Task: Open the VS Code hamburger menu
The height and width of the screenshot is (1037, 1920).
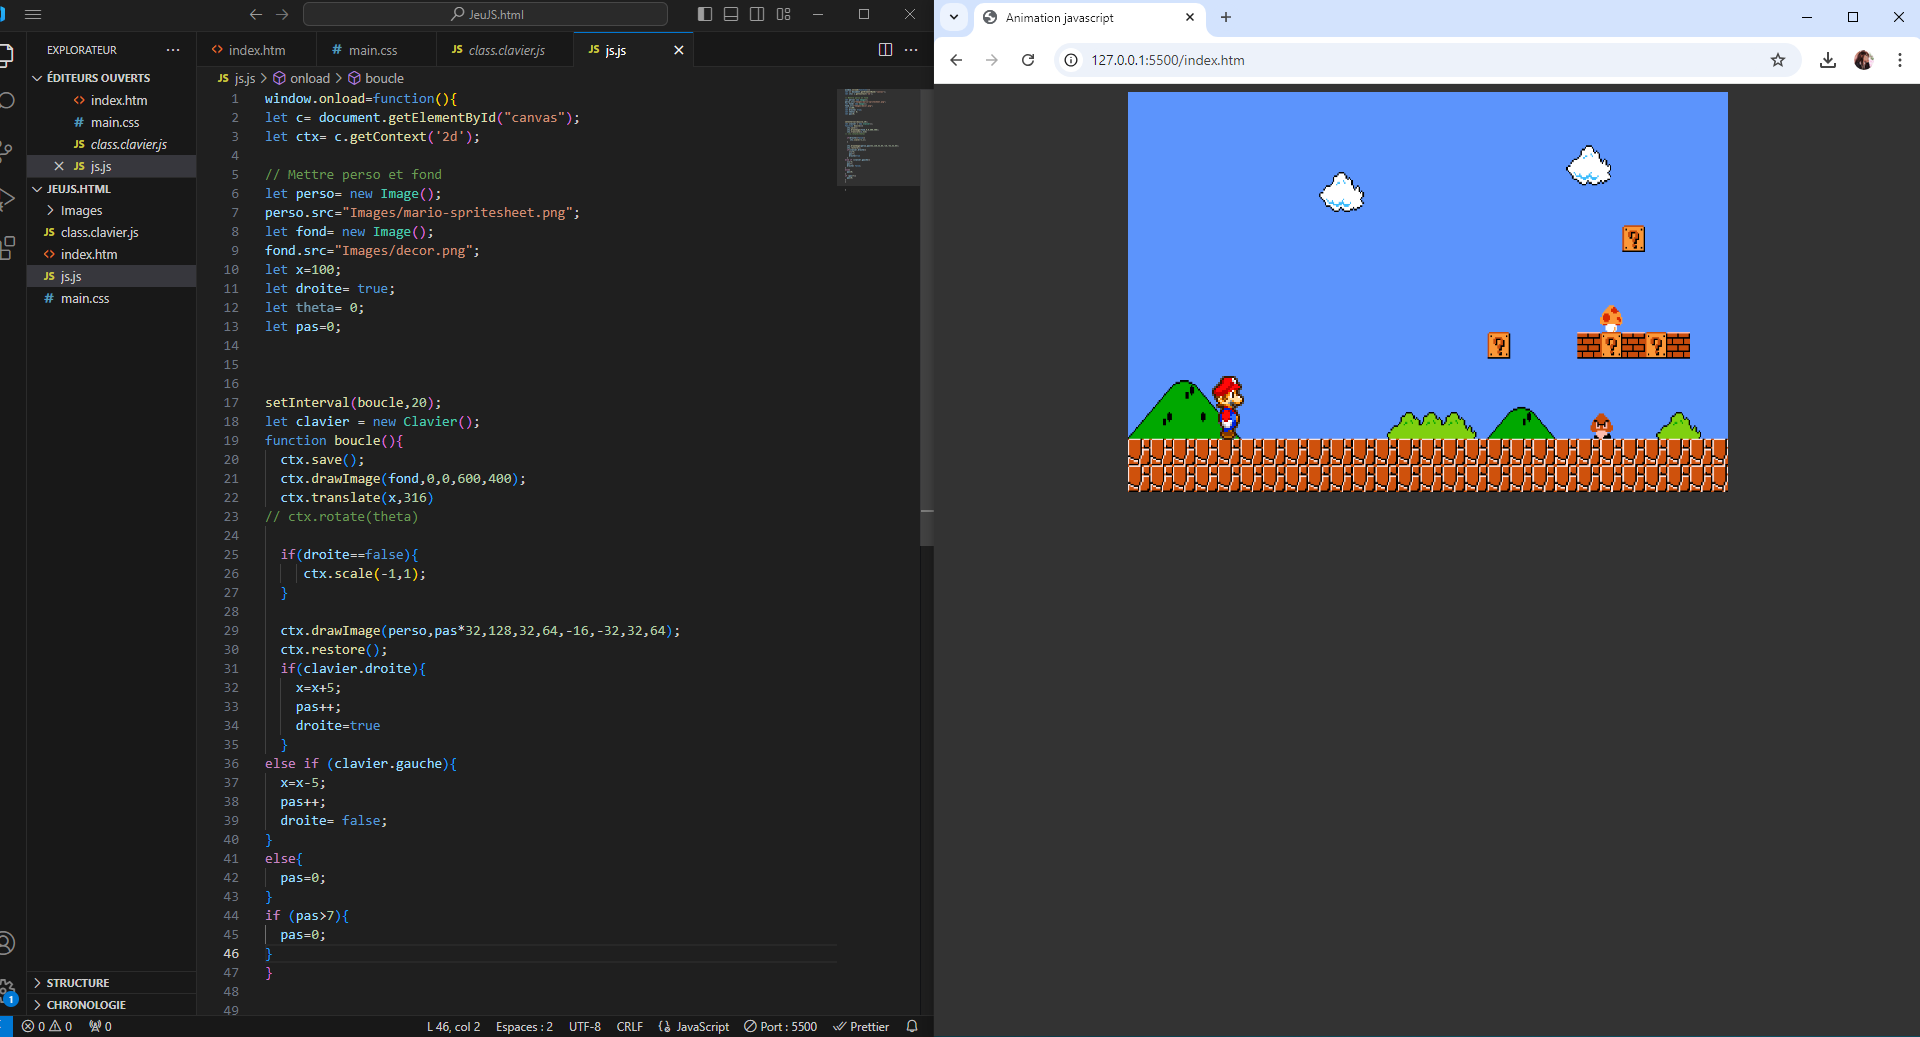Action: (x=33, y=14)
